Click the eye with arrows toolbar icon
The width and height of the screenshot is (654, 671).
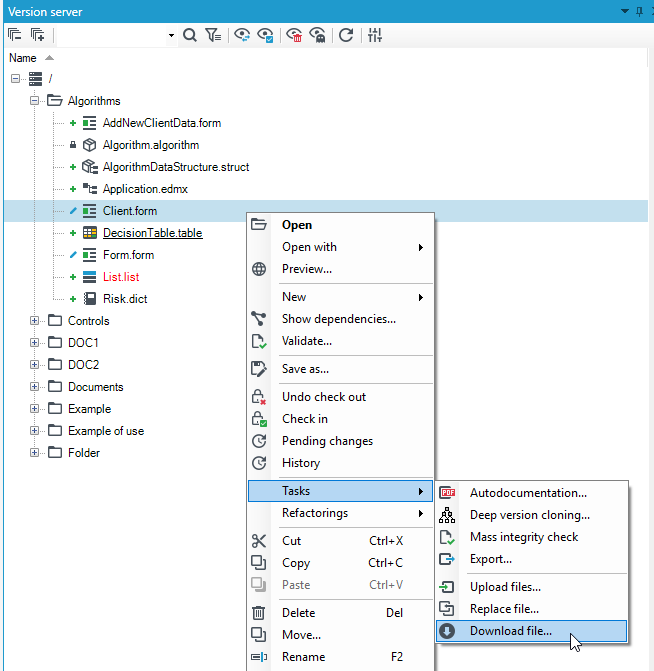click(x=242, y=35)
